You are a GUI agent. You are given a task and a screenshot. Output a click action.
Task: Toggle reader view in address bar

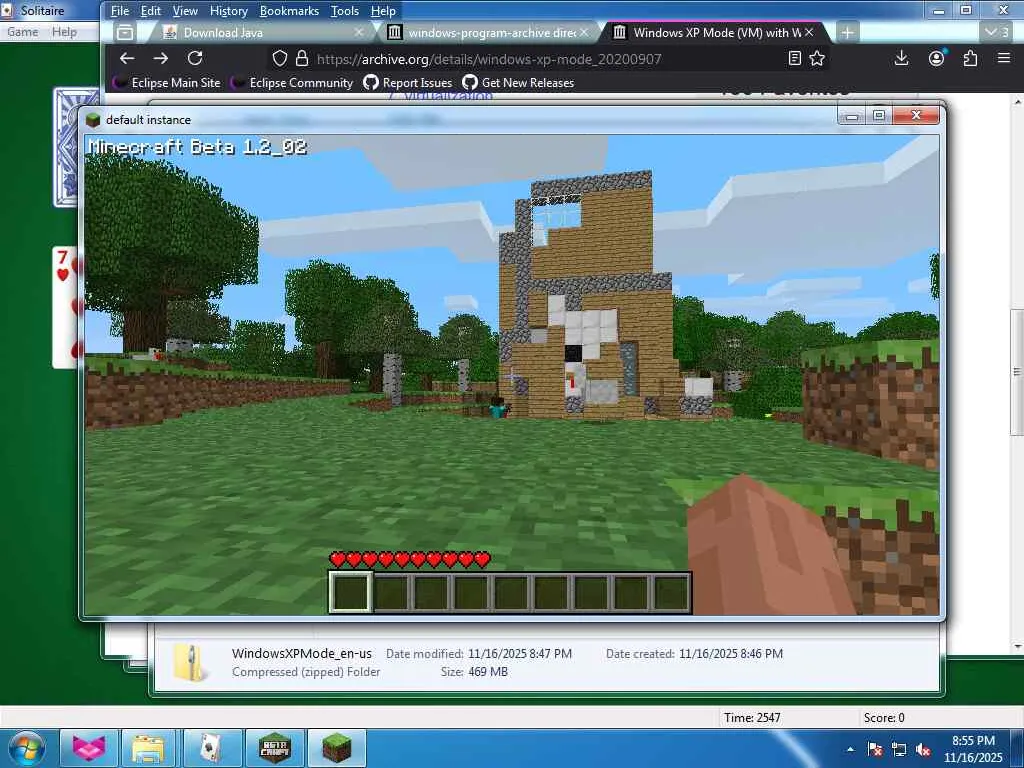click(795, 59)
